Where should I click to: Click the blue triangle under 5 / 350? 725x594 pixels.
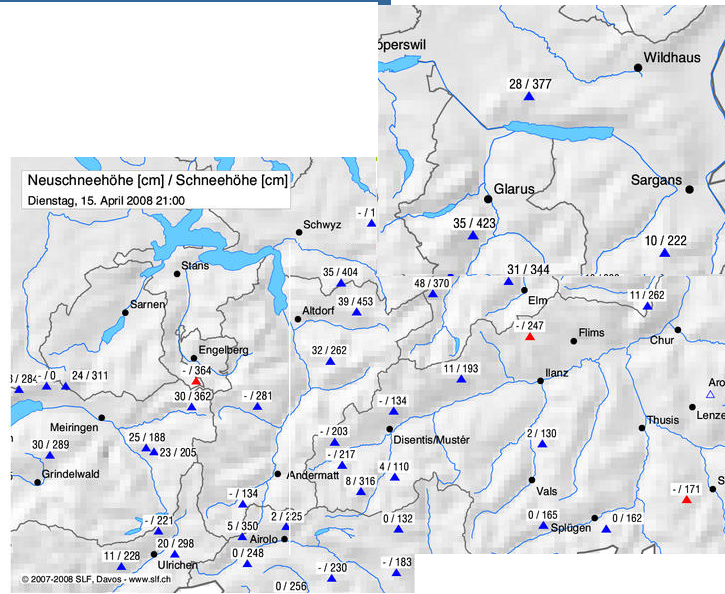(x=242, y=537)
